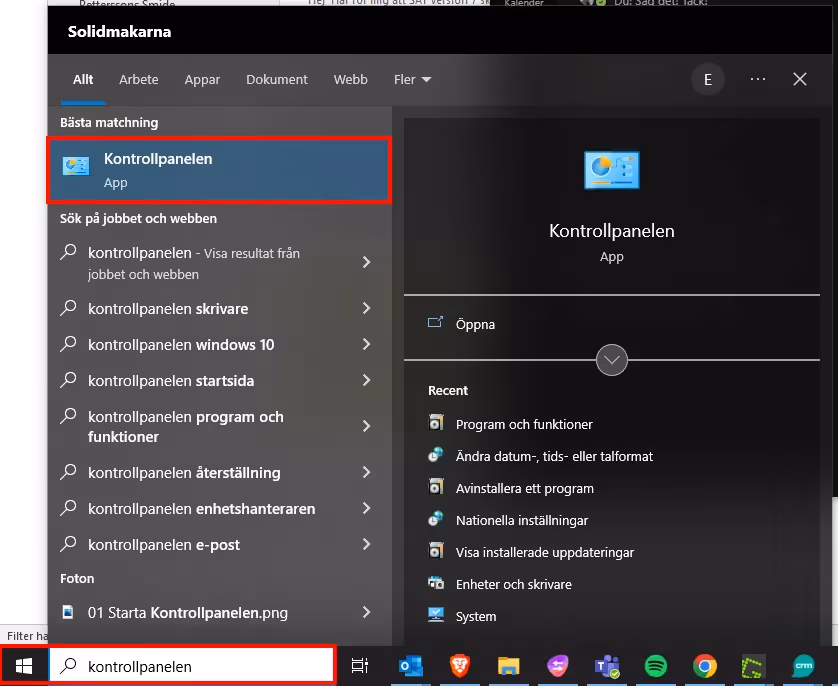Expand arrow for kontrollpanelen windows 10
The height and width of the screenshot is (686, 838).
[x=367, y=344]
